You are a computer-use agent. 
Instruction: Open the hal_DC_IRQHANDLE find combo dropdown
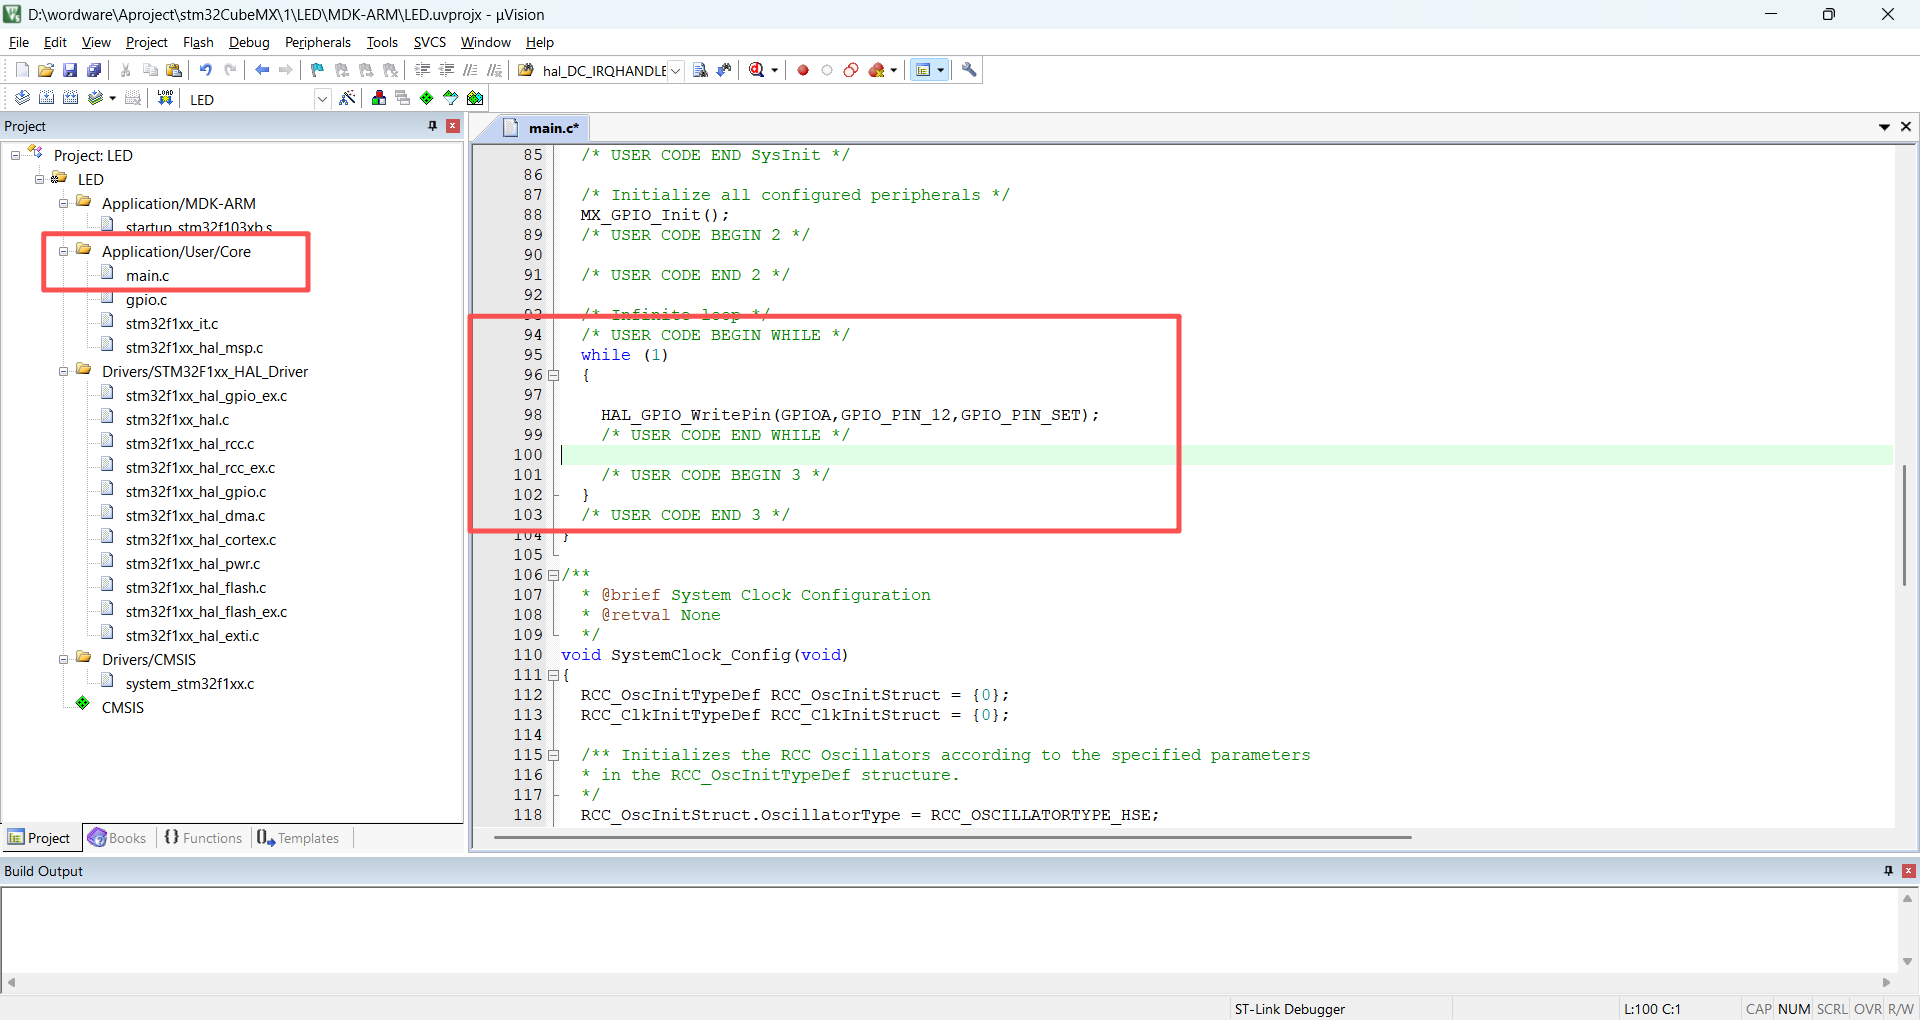tap(675, 71)
